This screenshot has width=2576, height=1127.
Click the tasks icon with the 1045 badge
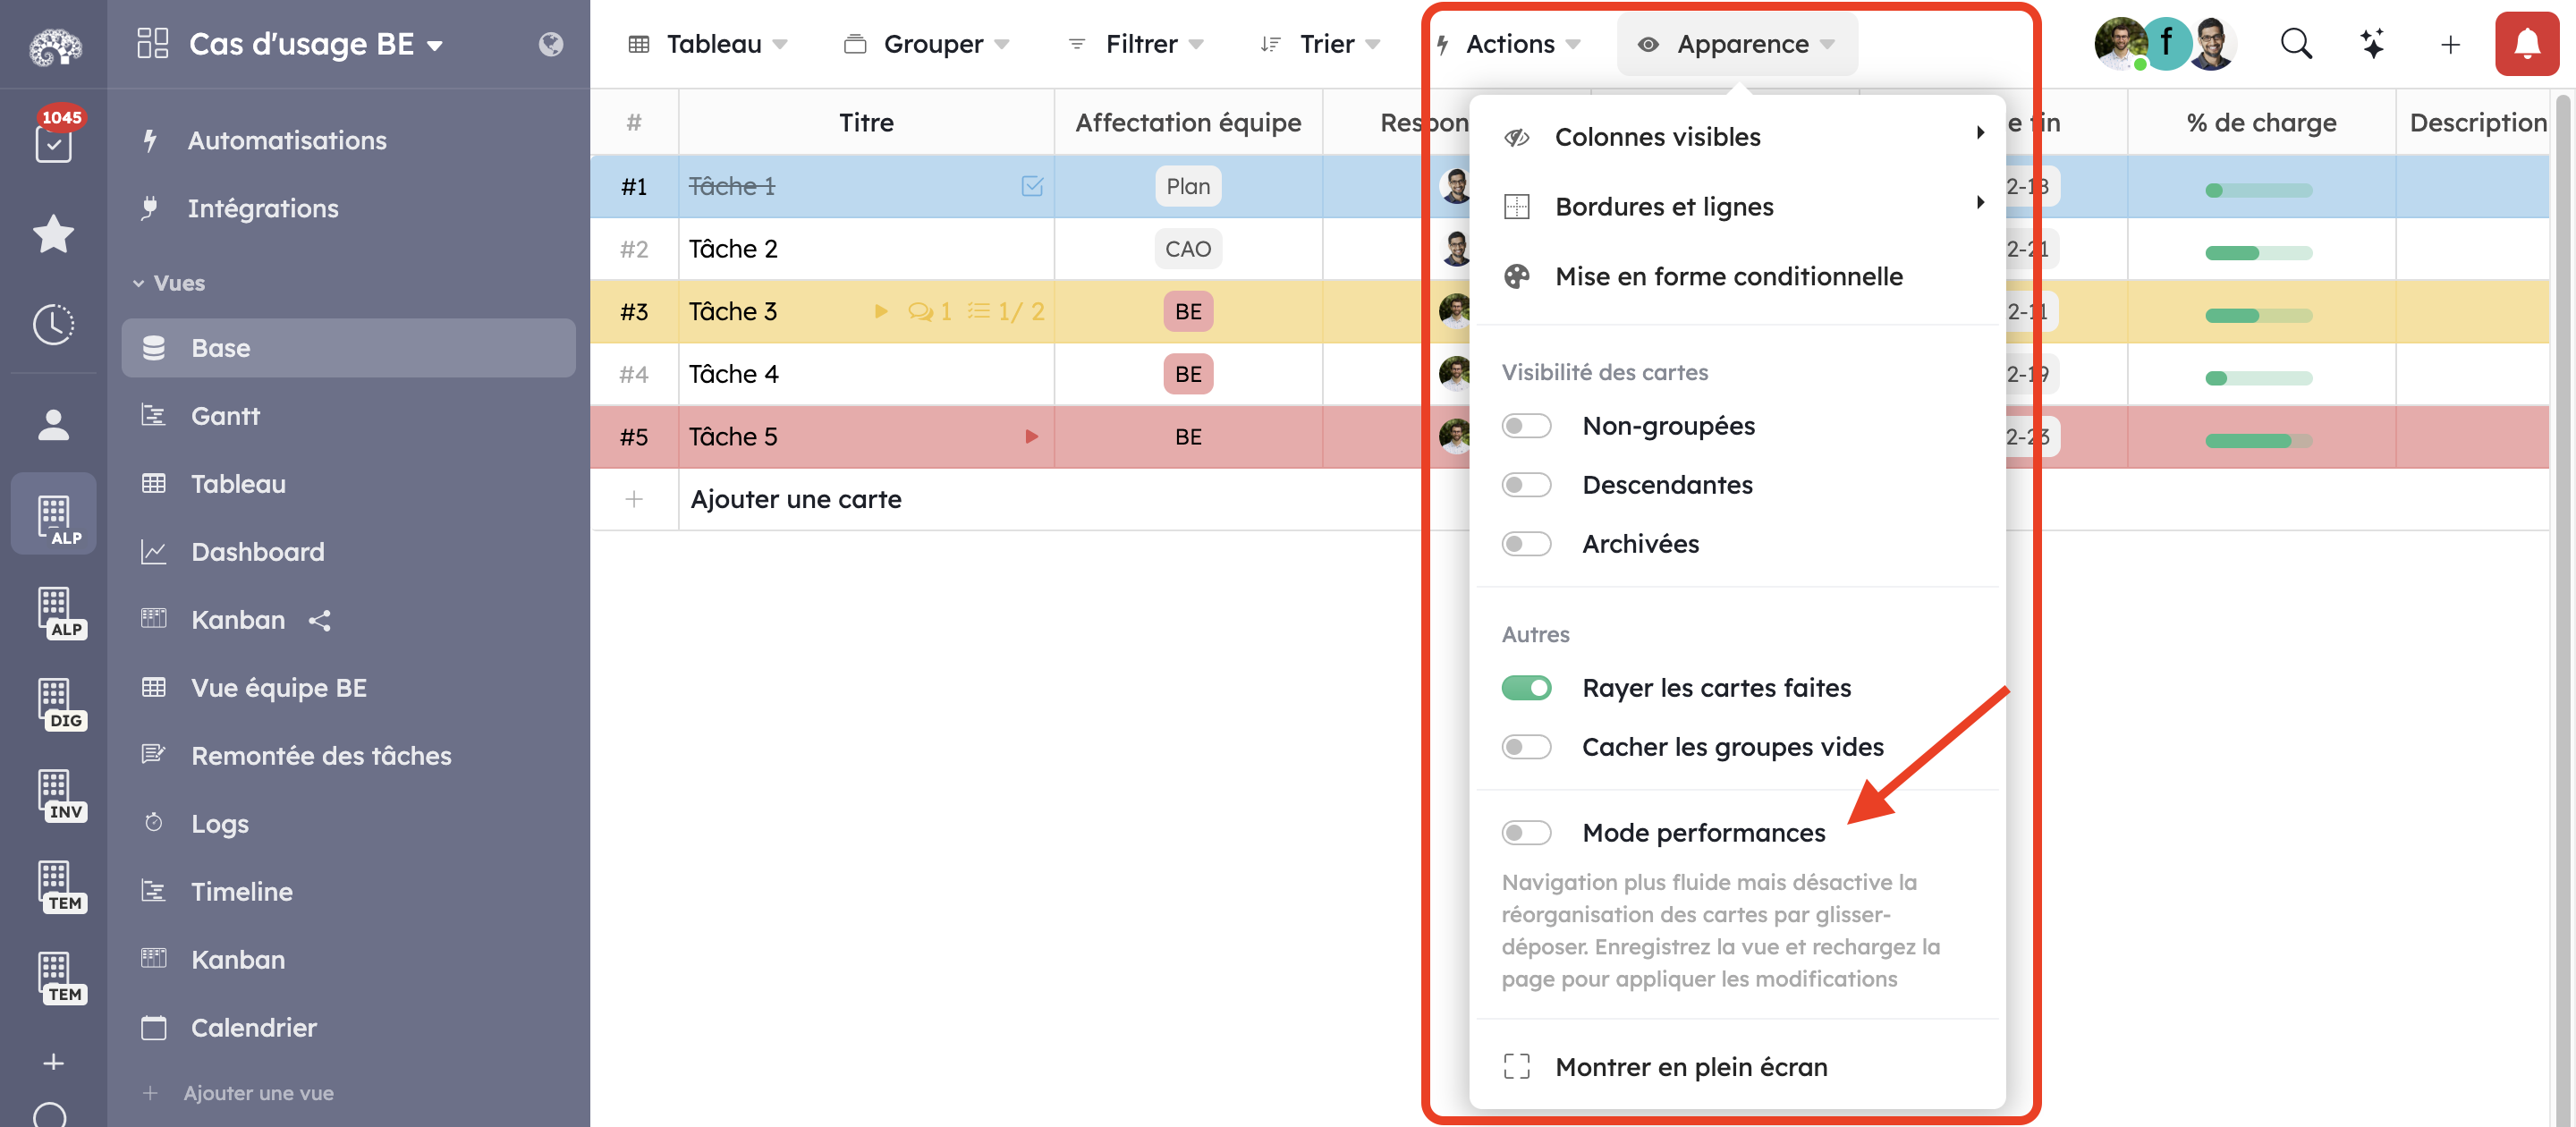pyautogui.click(x=53, y=143)
